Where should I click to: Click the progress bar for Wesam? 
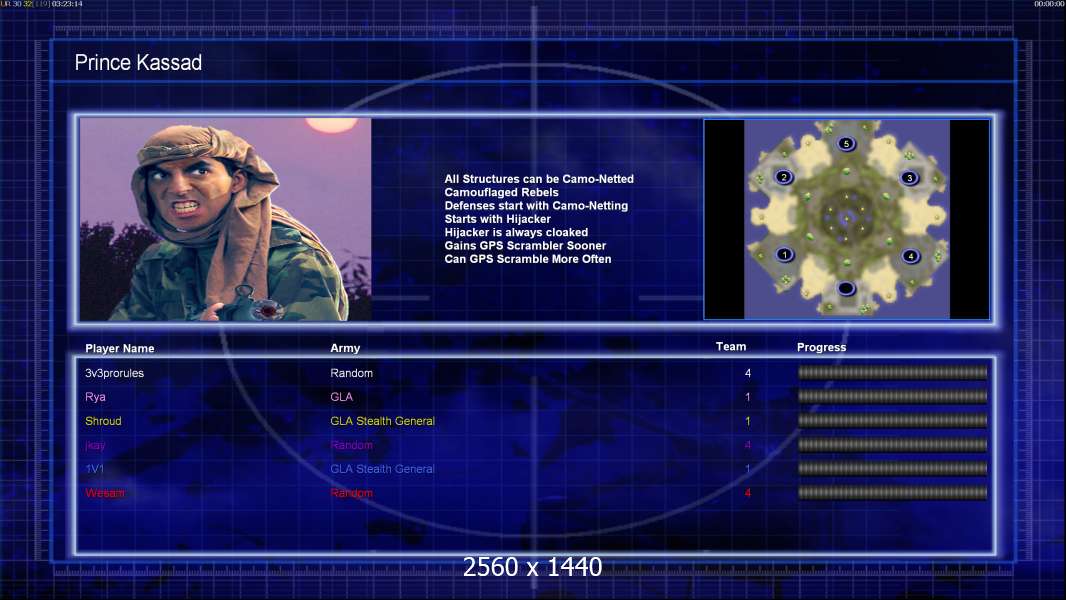pos(893,493)
